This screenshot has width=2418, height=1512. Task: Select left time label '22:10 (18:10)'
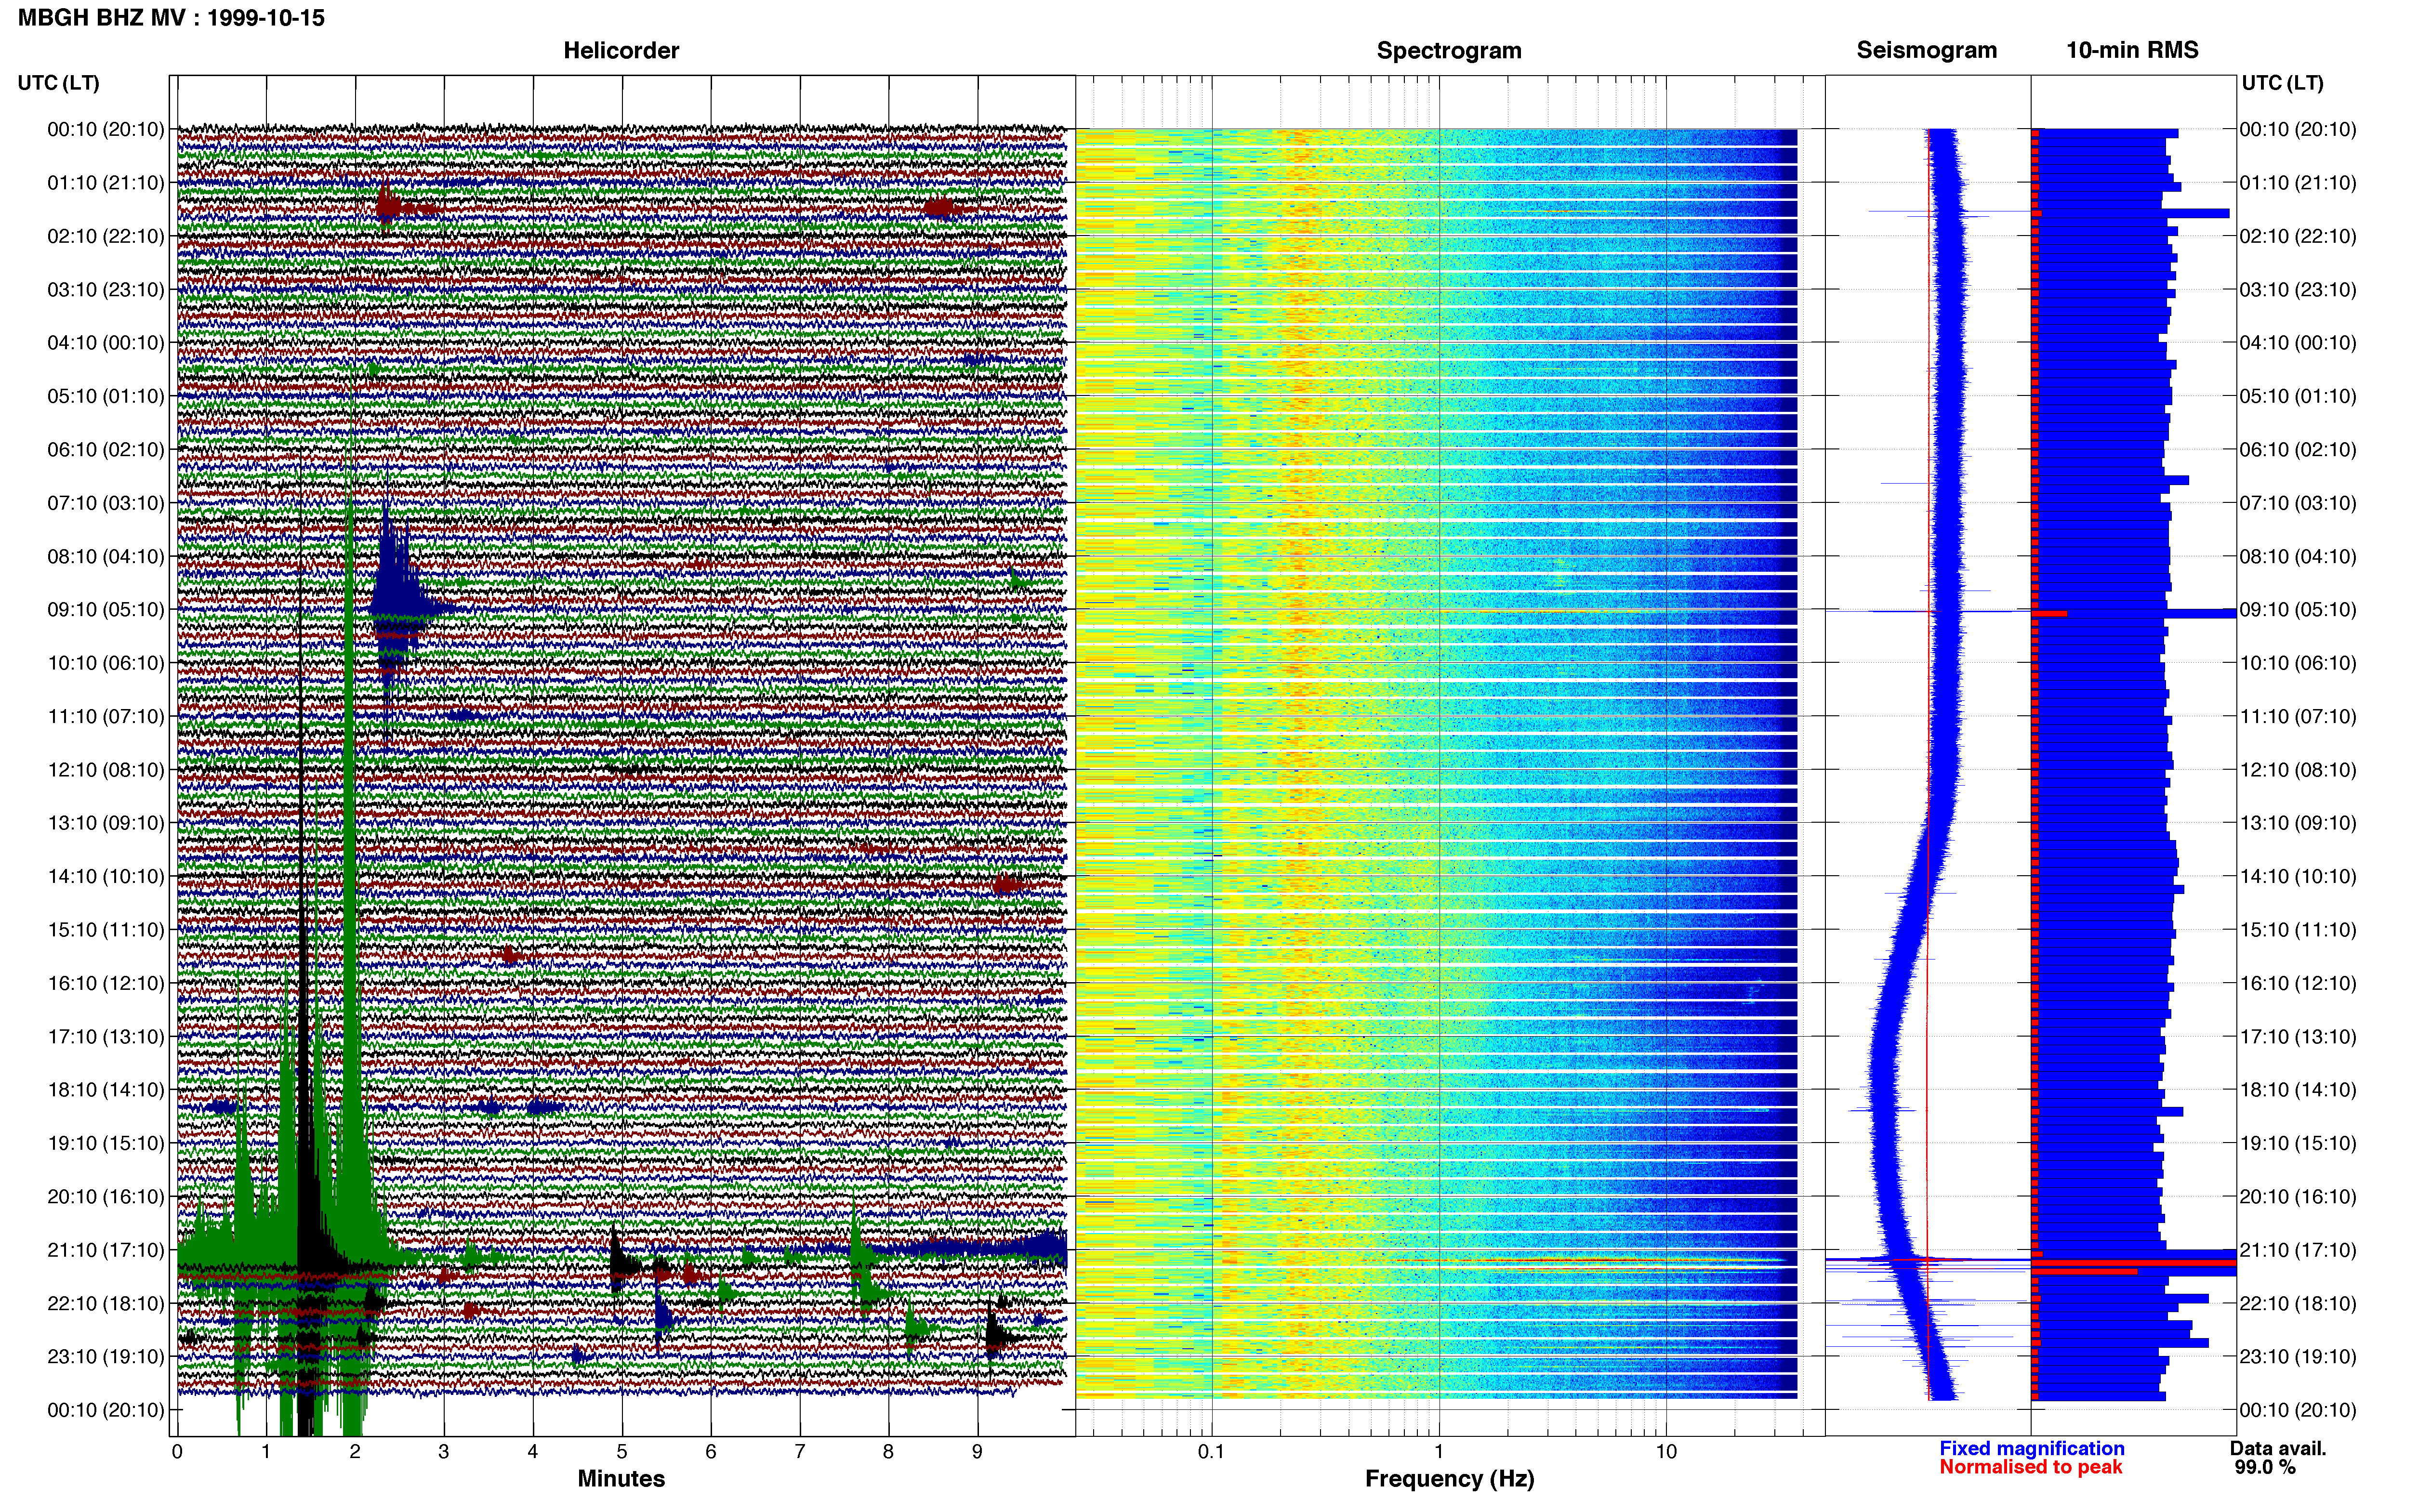pos(106,1303)
